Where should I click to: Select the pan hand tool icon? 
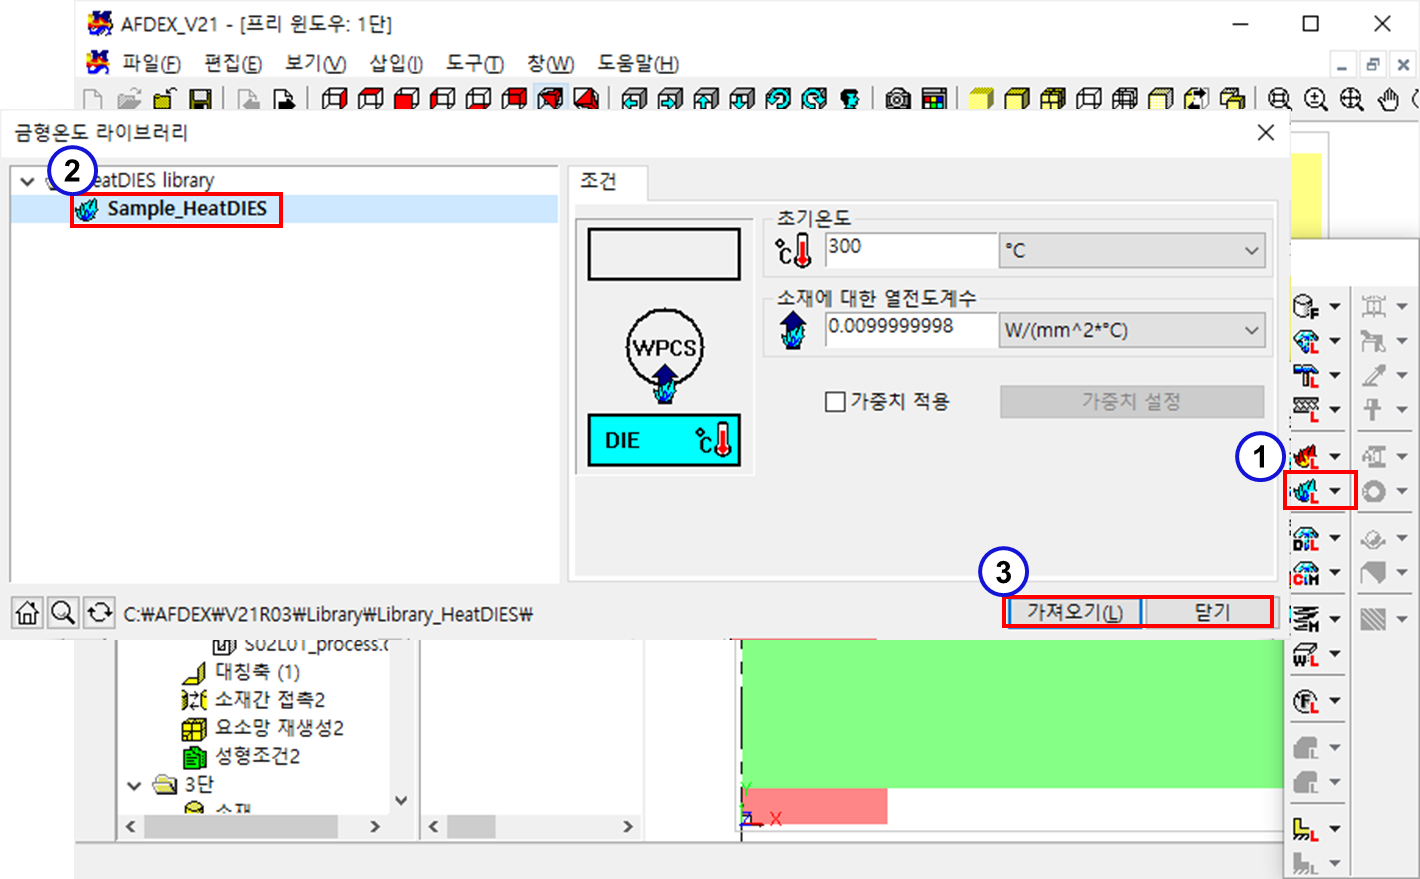tap(1388, 98)
